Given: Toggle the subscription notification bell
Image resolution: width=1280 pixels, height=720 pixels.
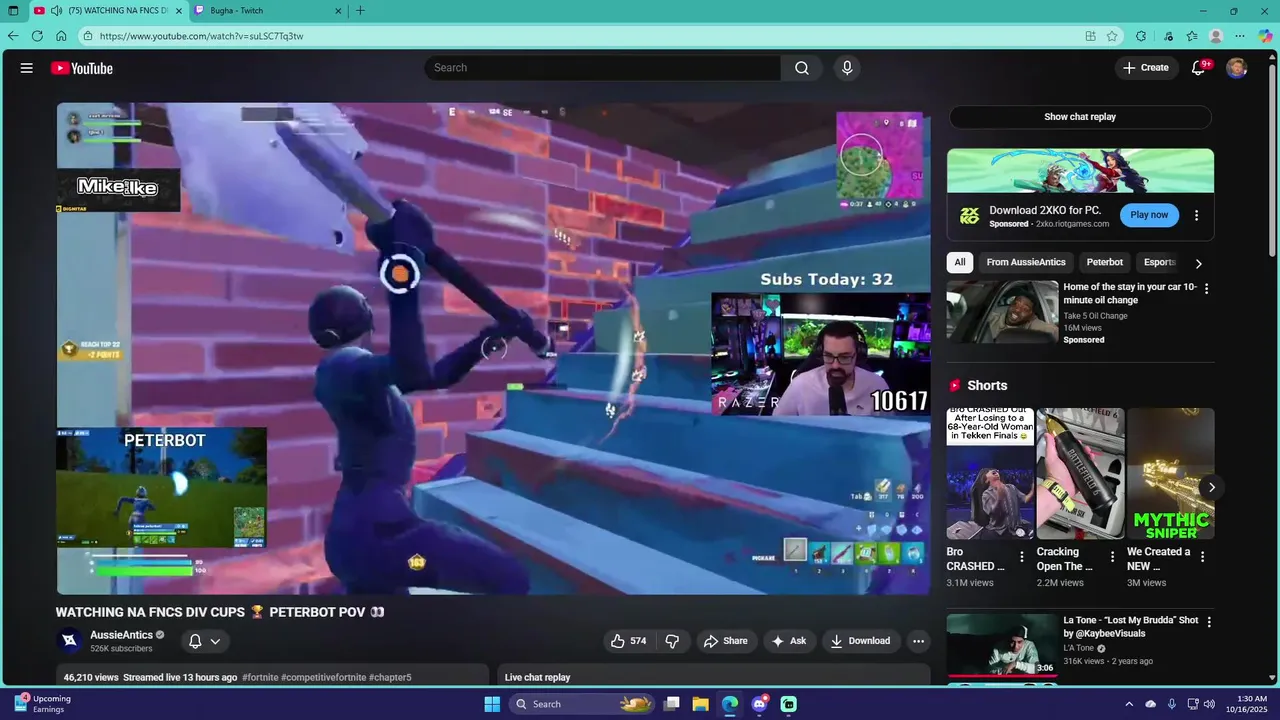Looking at the screenshot, I should (196, 641).
